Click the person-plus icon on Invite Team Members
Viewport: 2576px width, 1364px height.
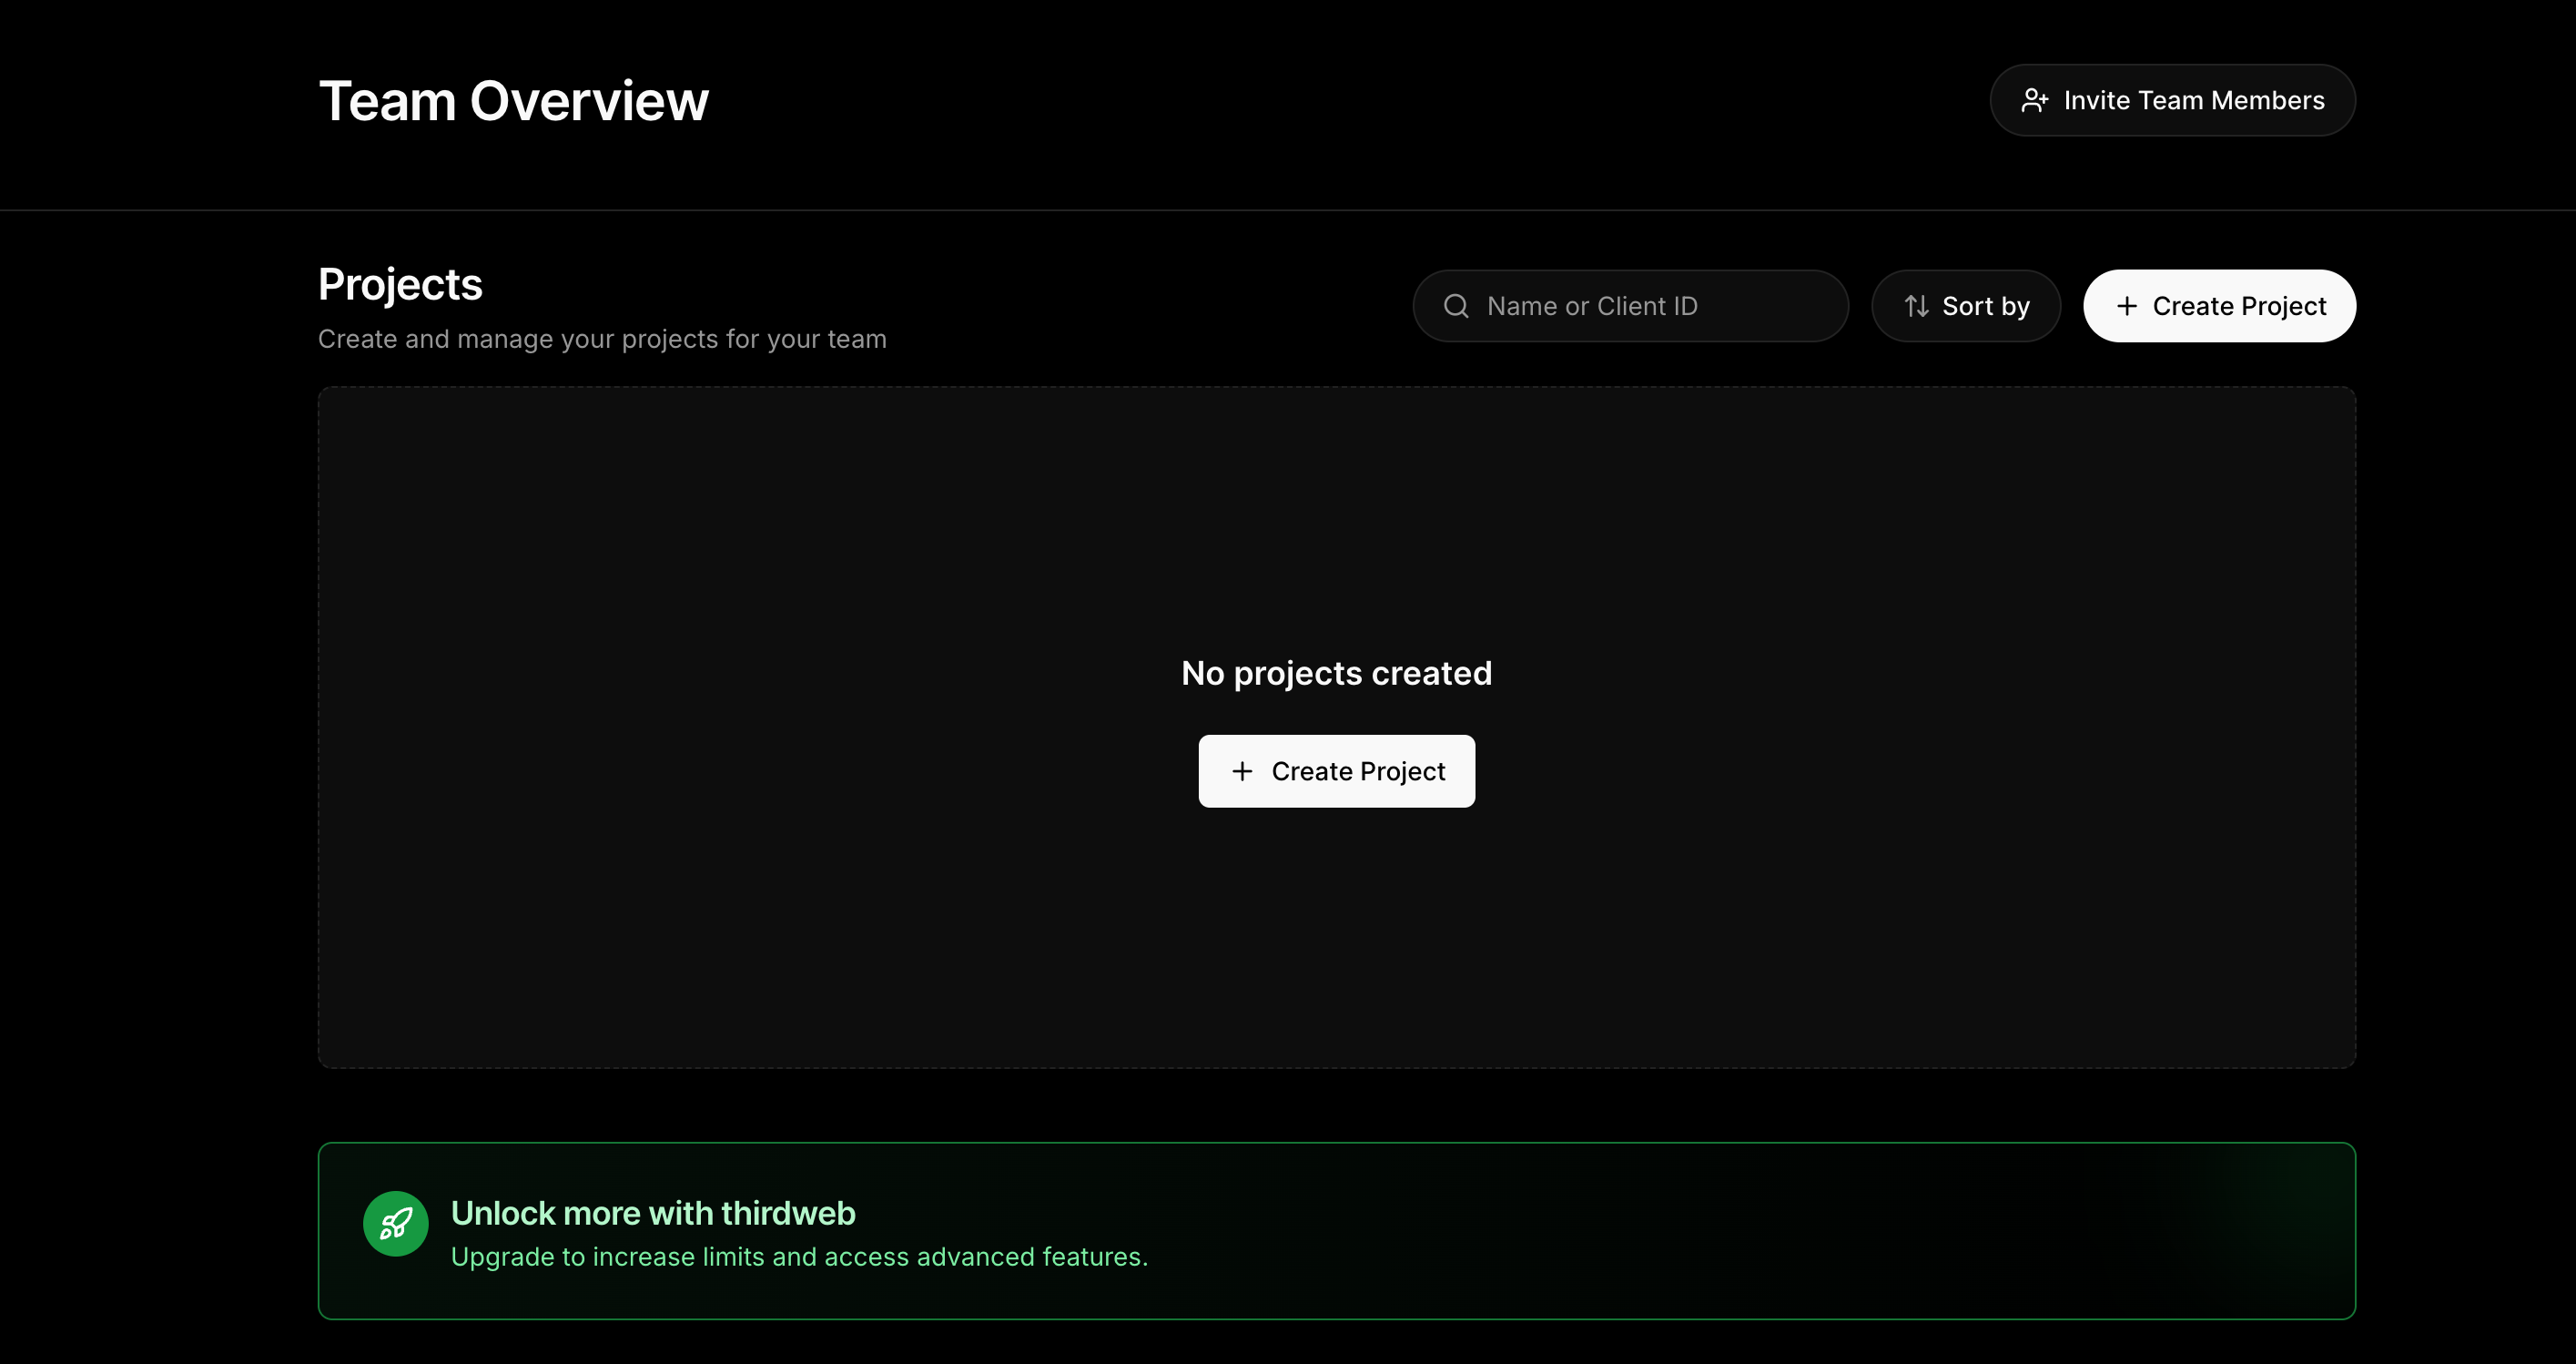click(x=2037, y=100)
